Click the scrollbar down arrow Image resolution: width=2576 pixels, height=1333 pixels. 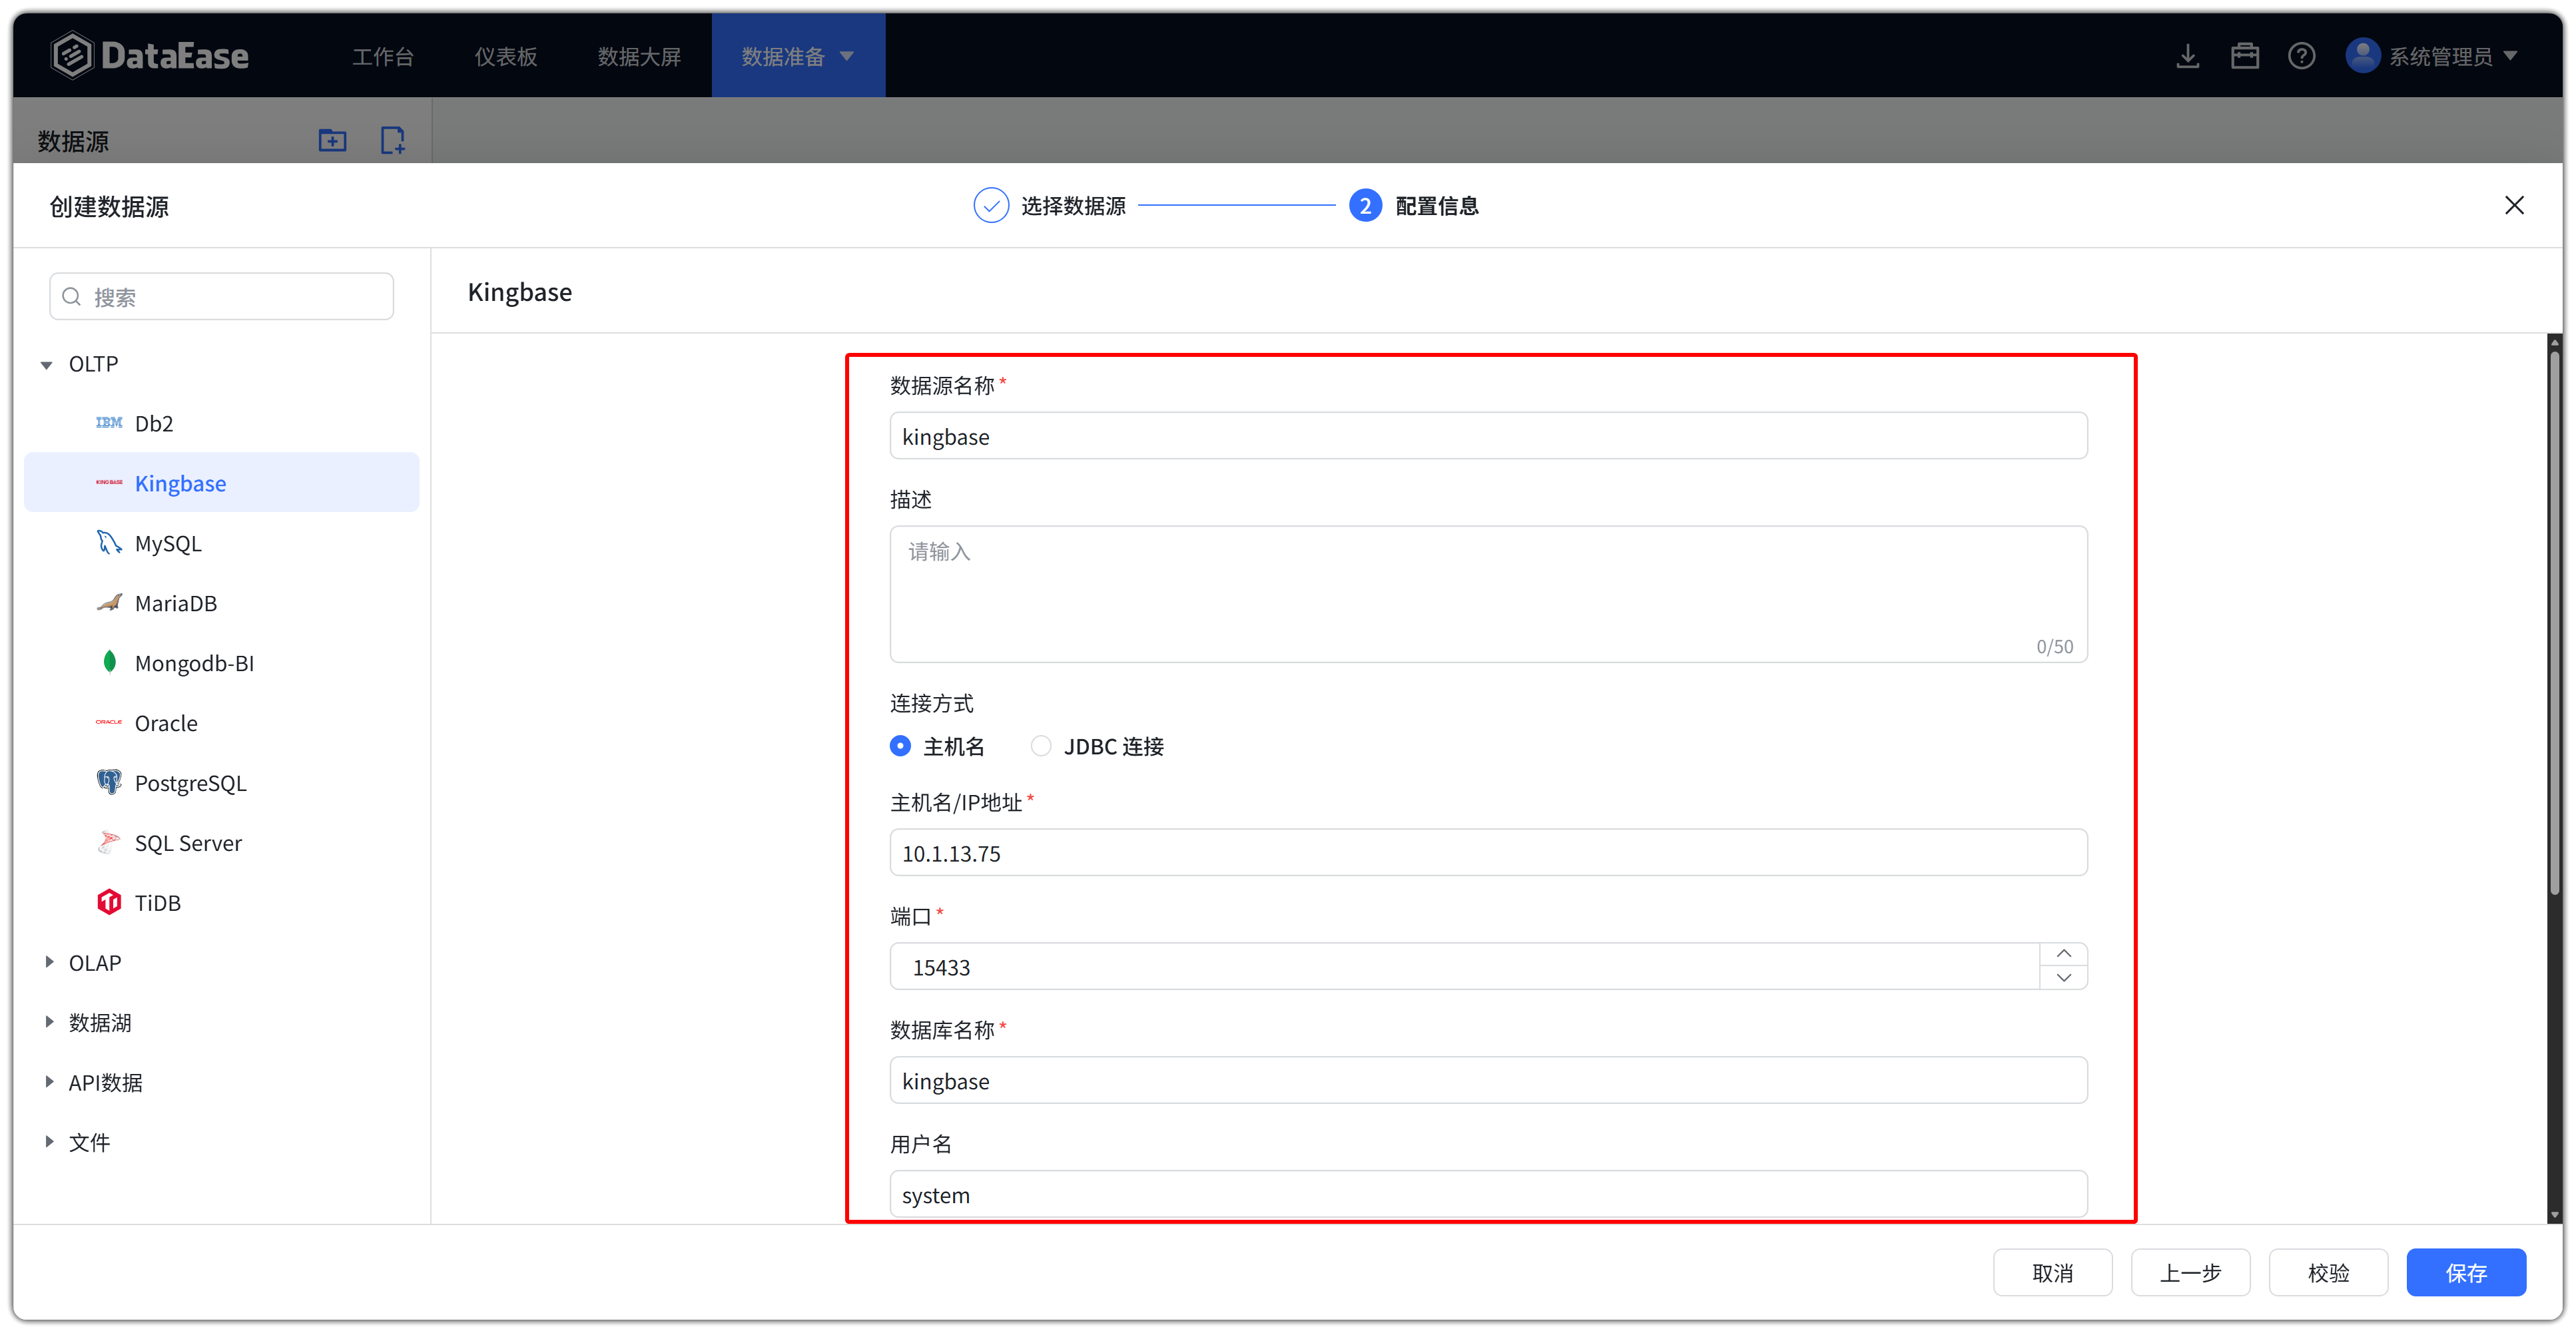(2555, 1215)
